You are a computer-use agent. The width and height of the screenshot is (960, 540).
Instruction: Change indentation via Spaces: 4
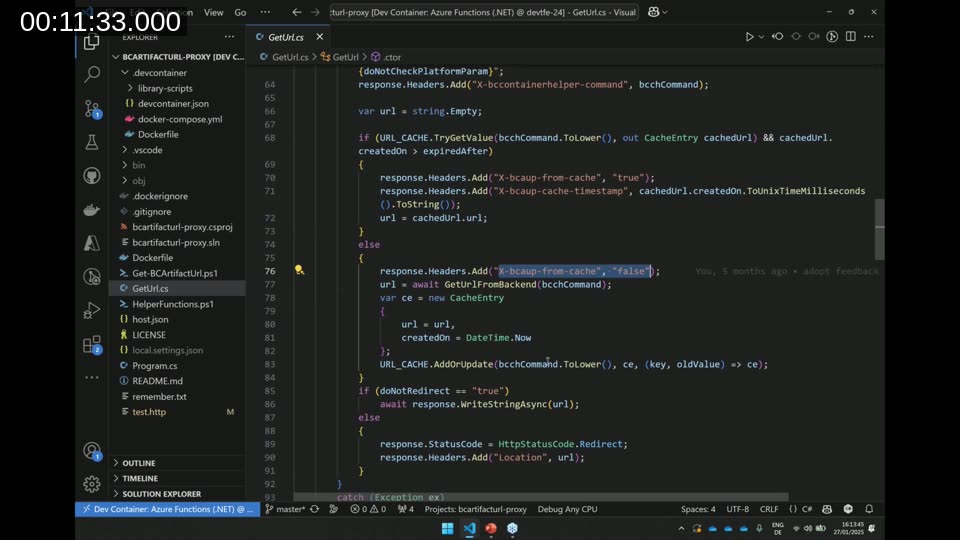tap(698, 509)
